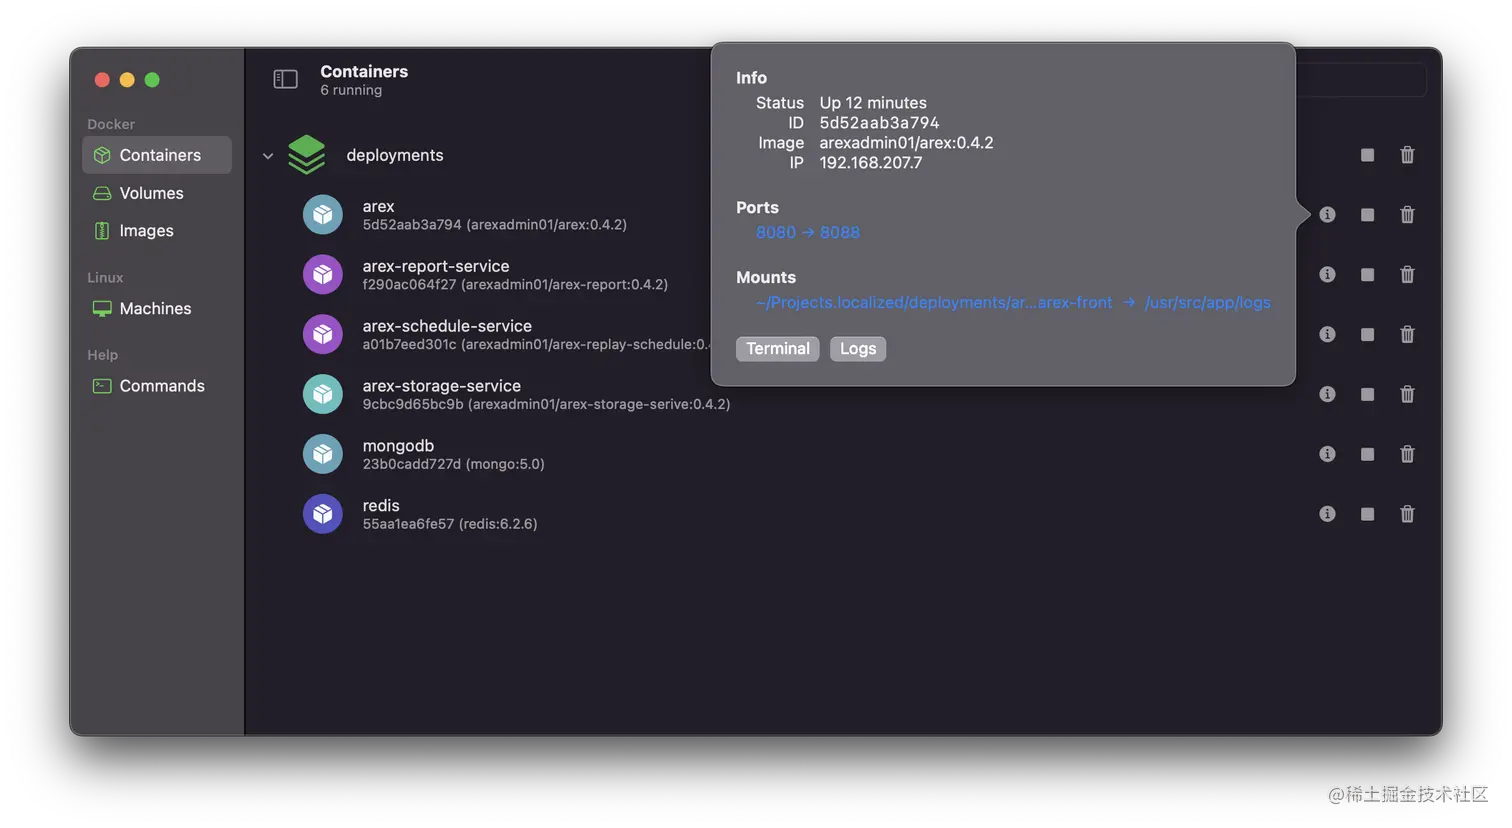1512x828 pixels.
Task: Open Machines in the sidebar
Action: pyautogui.click(x=157, y=309)
